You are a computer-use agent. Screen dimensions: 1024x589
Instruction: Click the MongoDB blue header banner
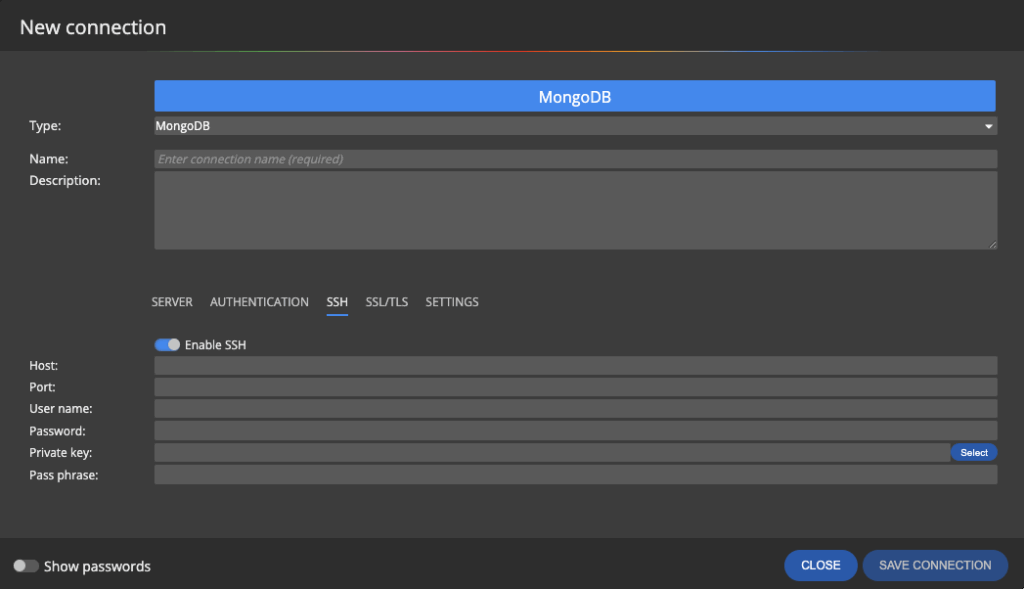click(575, 97)
